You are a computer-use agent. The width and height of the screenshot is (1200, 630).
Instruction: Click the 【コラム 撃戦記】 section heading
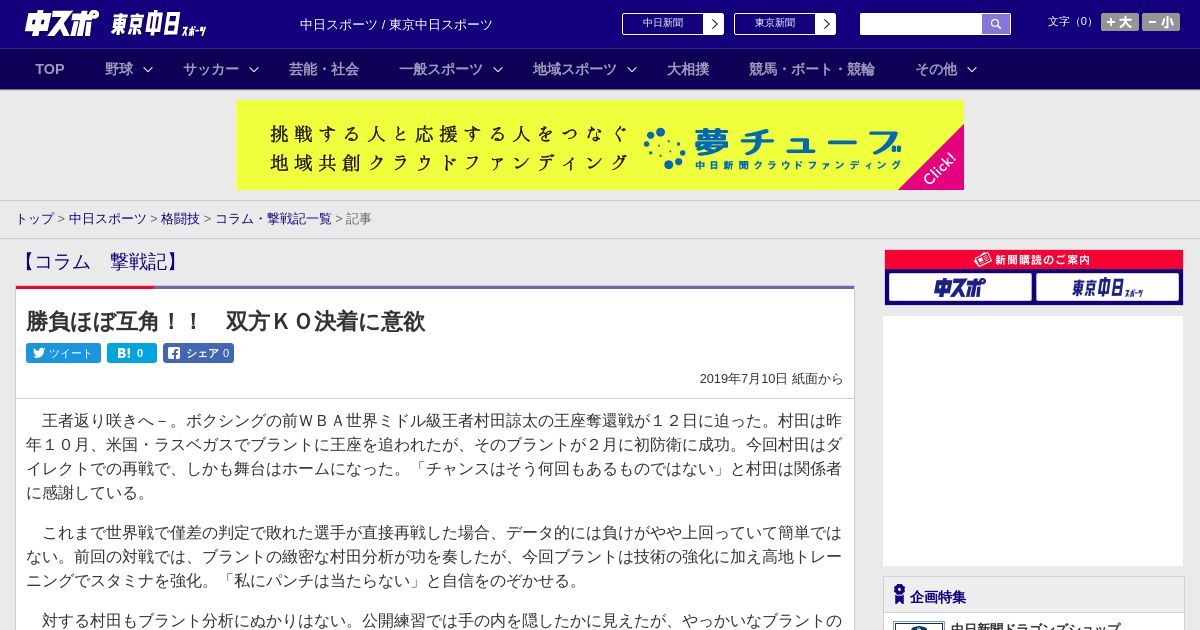[100, 262]
